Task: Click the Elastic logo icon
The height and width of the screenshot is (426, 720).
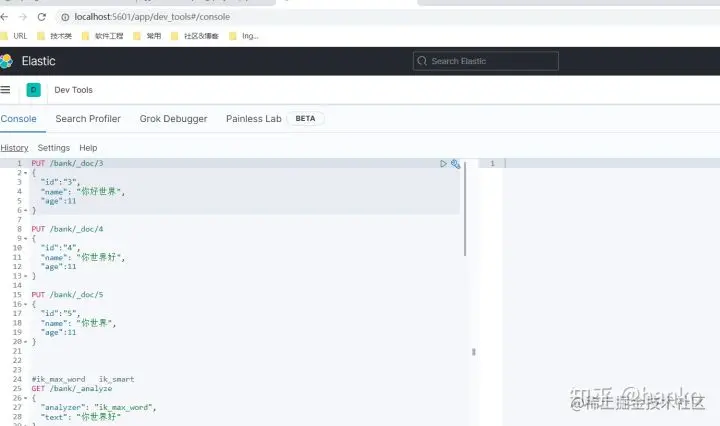Action: click(x=6, y=61)
